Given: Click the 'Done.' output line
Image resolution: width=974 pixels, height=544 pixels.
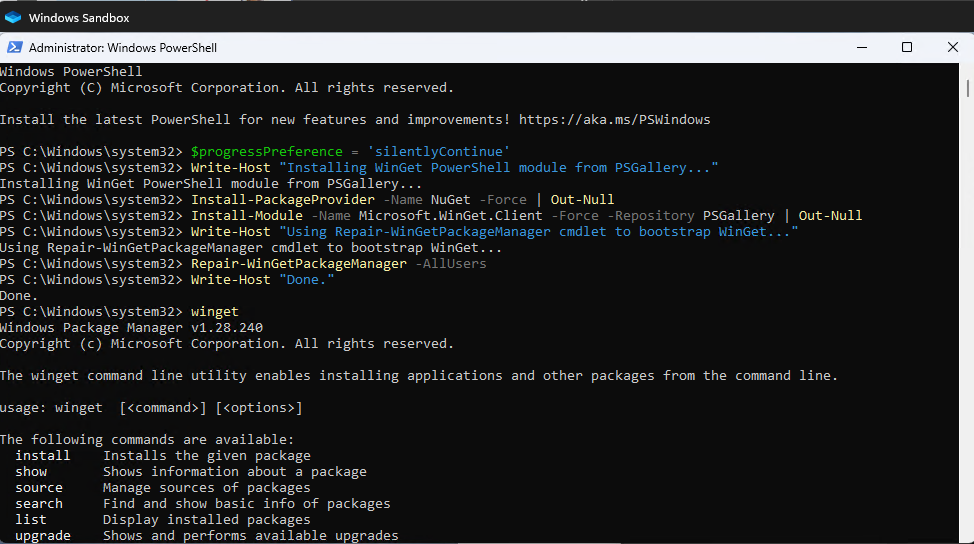Looking at the screenshot, I should pos(19,296).
